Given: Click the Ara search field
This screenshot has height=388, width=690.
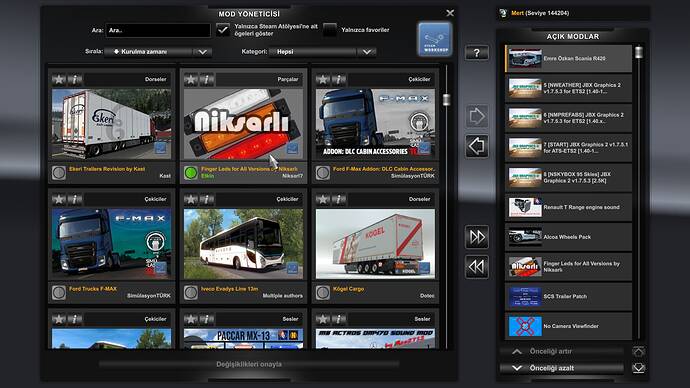Looking at the screenshot, I should (x=158, y=30).
